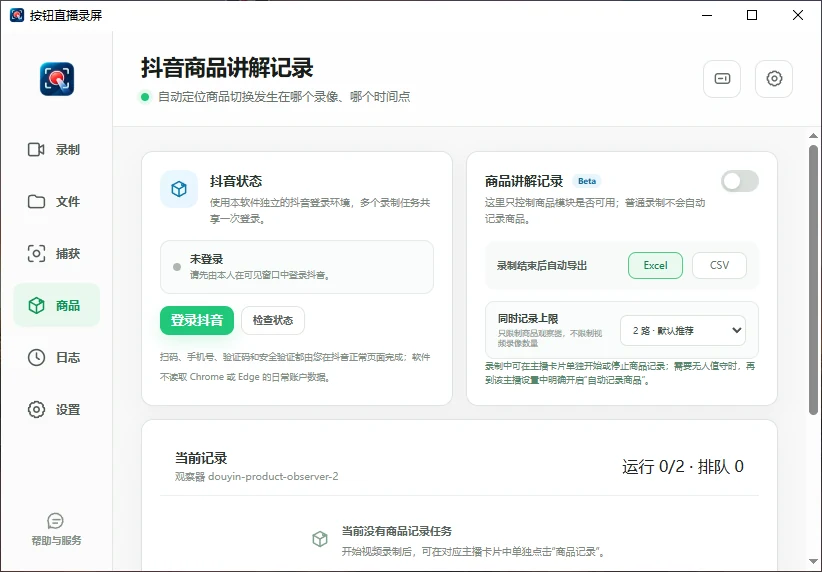Click the 登录抖音 button
822x572 pixels.
tap(197, 320)
